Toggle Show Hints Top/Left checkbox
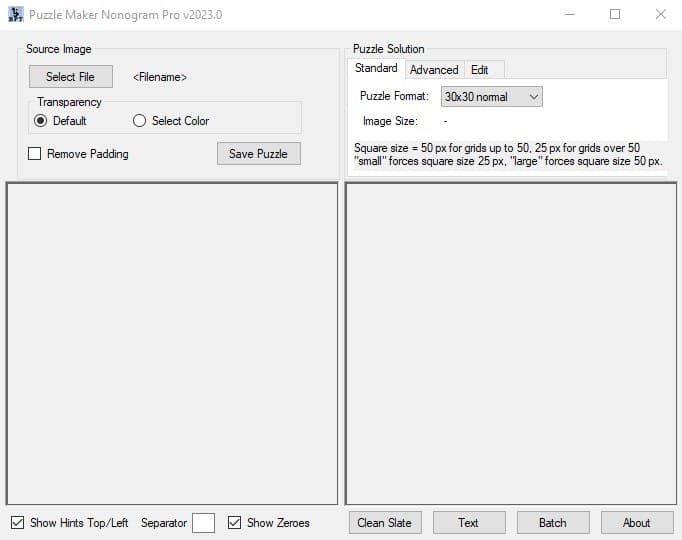The width and height of the screenshot is (682, 540). coord(17,523)
